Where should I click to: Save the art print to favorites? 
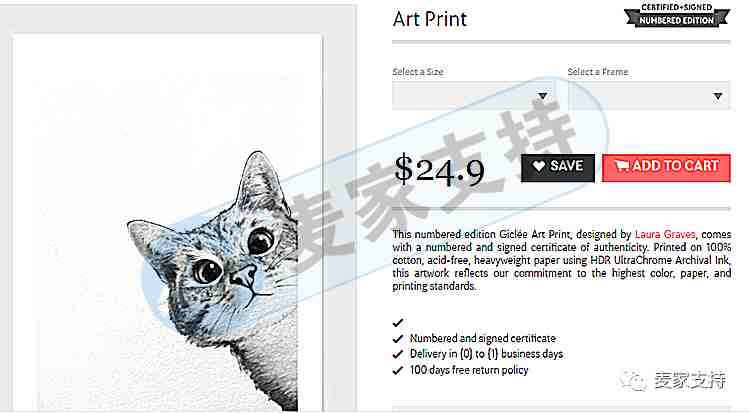coord(558,167)
